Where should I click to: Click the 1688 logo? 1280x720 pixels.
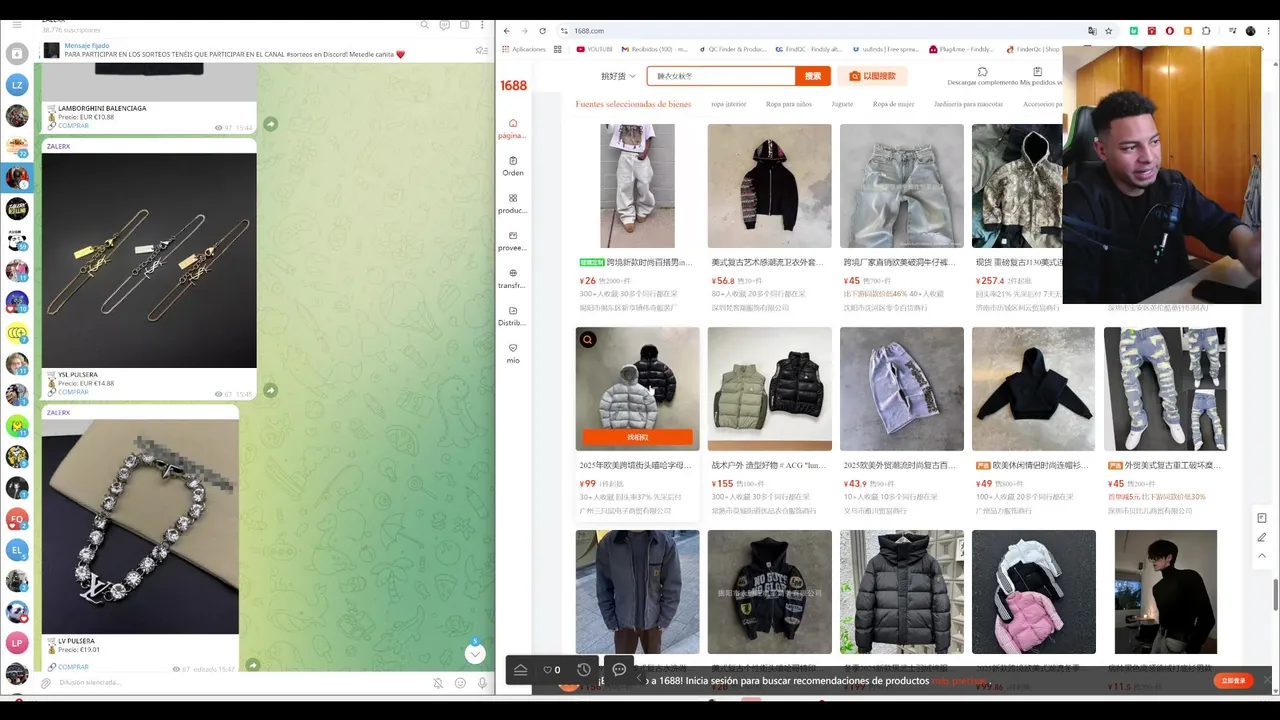pos(513,86)
